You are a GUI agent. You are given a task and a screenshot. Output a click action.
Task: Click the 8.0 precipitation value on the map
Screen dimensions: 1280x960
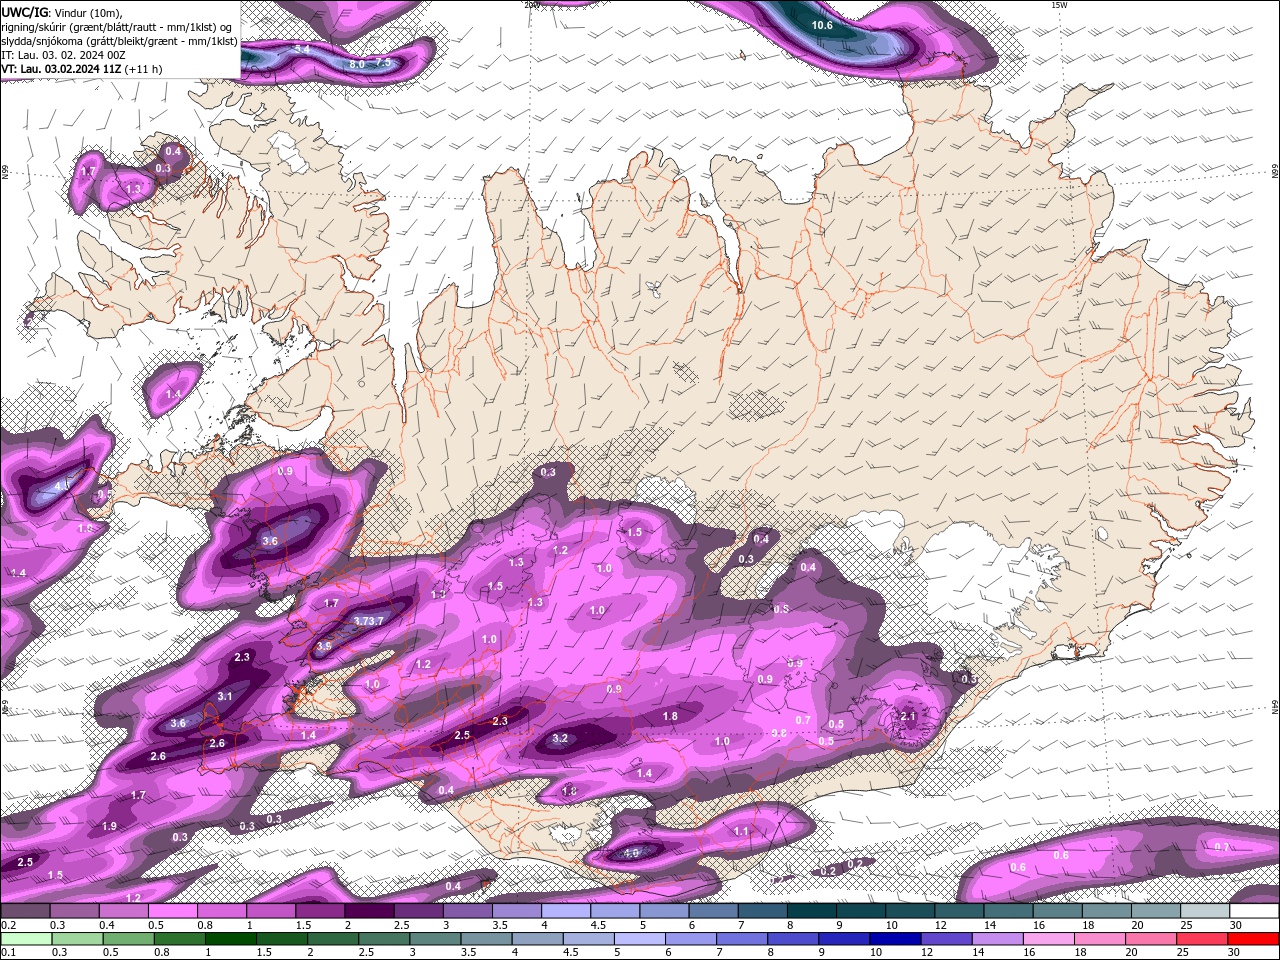357,64
